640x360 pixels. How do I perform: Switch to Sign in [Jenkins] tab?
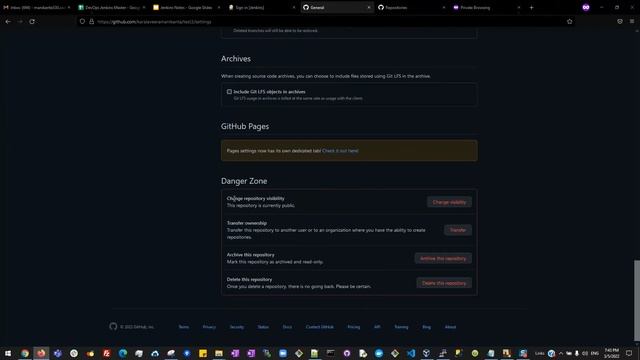click(261, 7)
